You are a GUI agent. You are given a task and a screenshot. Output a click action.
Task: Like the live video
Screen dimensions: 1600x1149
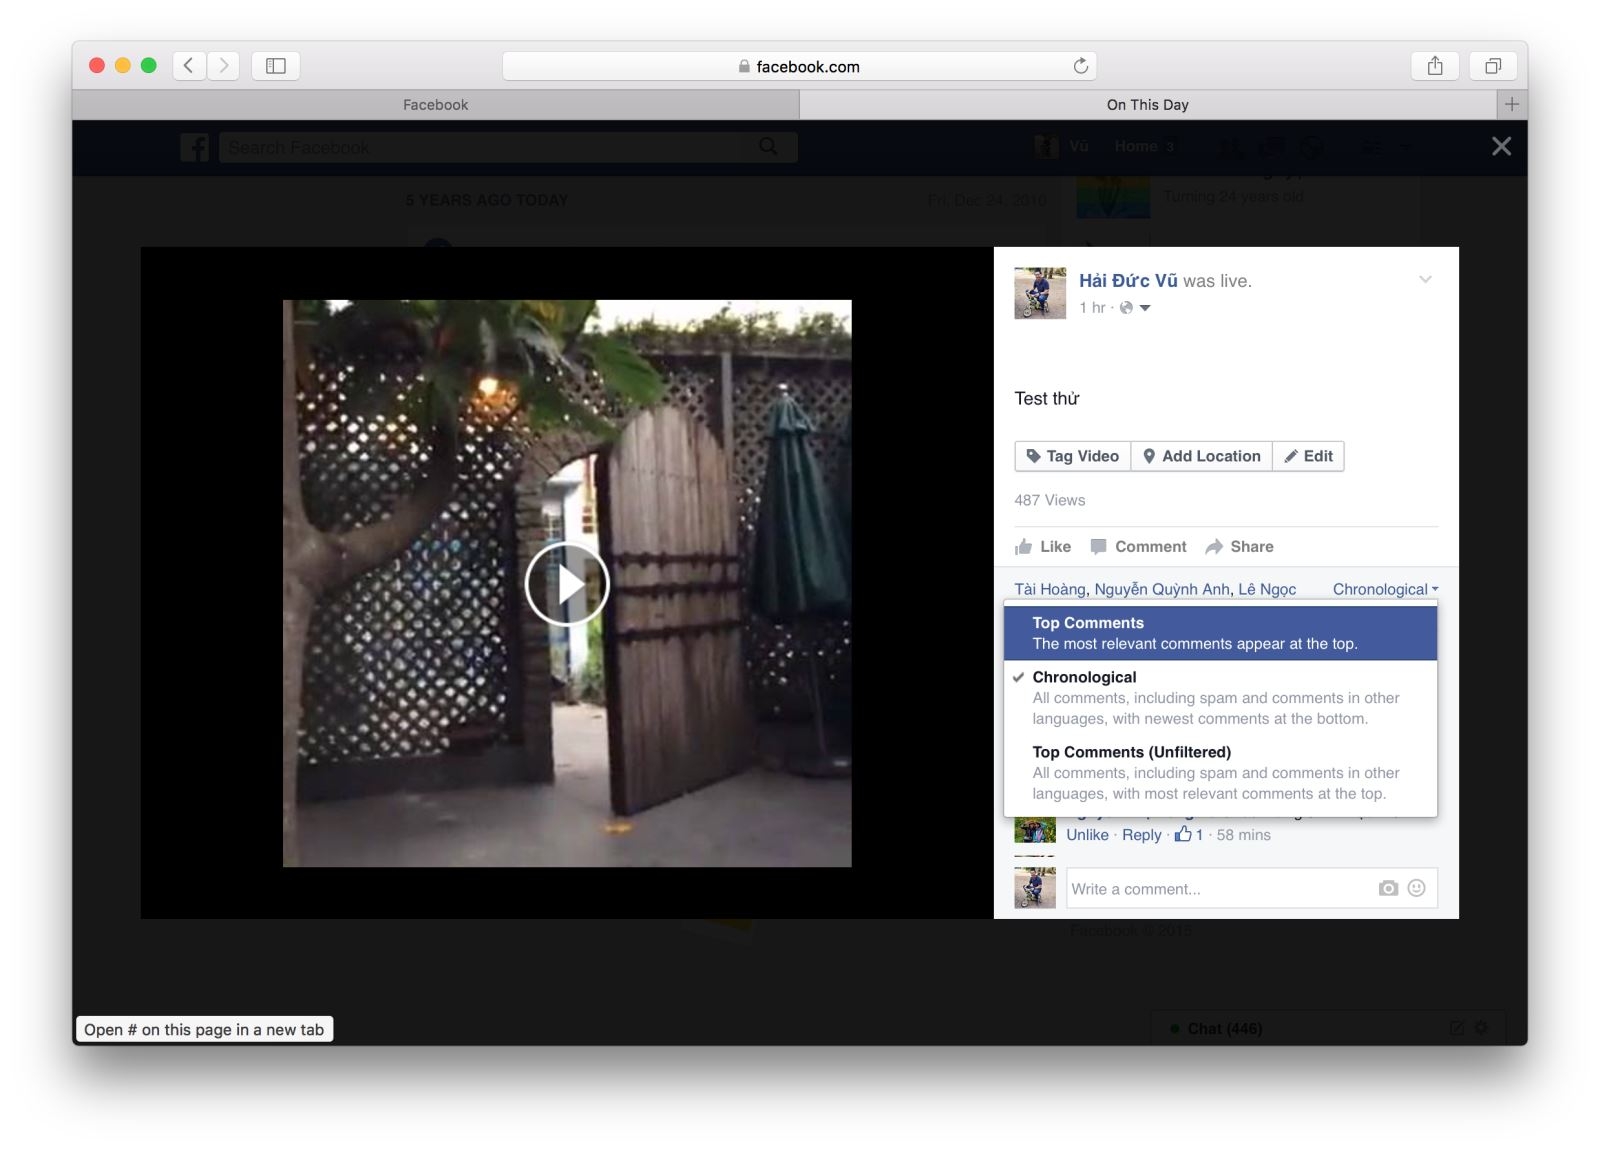[1043, 547]
